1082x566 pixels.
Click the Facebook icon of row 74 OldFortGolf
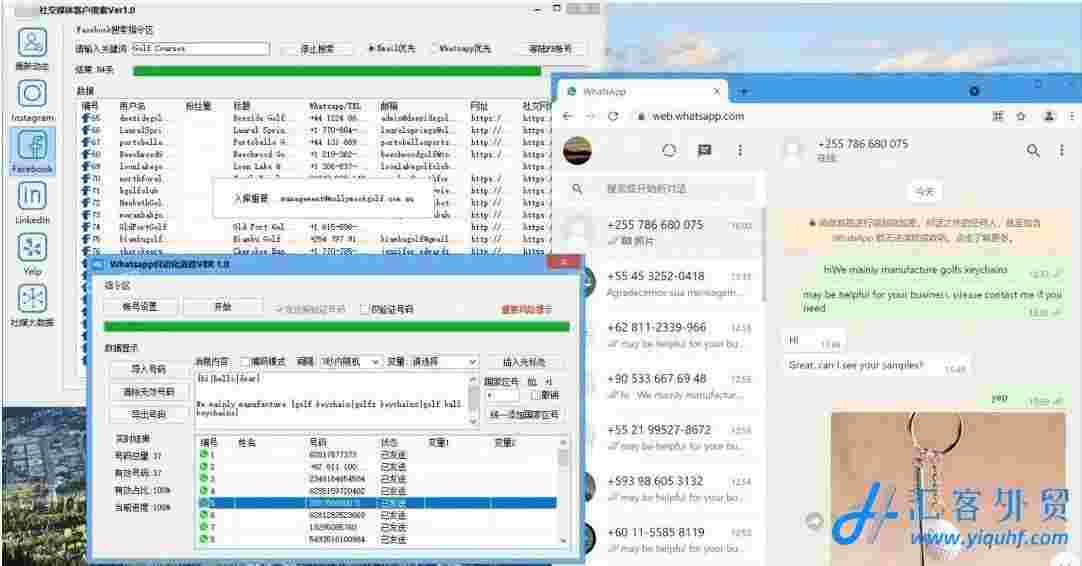pos(86,227)
